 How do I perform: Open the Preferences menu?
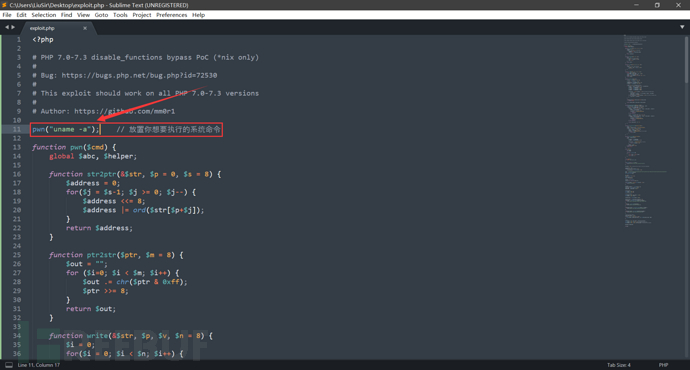172,15
